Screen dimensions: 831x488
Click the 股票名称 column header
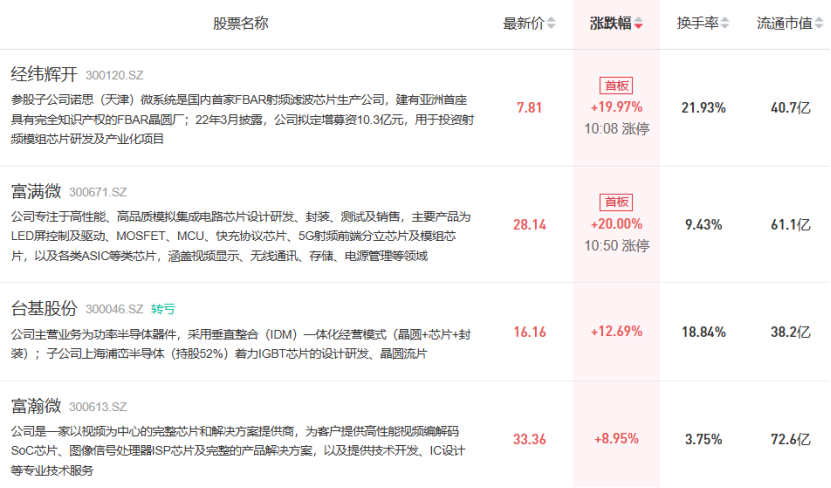pos(241,23)
